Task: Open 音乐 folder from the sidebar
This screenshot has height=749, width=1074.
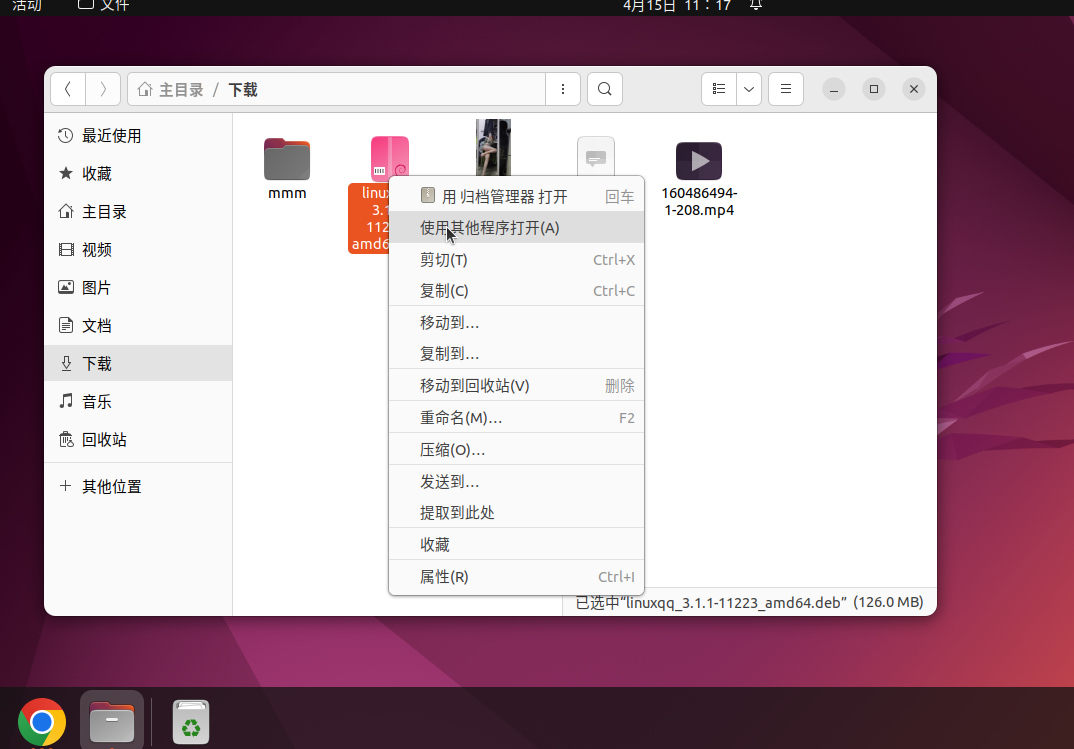Action: tap(97, 401)
